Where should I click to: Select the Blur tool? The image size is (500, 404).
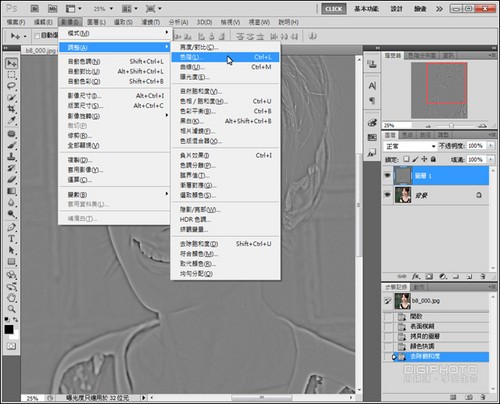pos(12,202)
